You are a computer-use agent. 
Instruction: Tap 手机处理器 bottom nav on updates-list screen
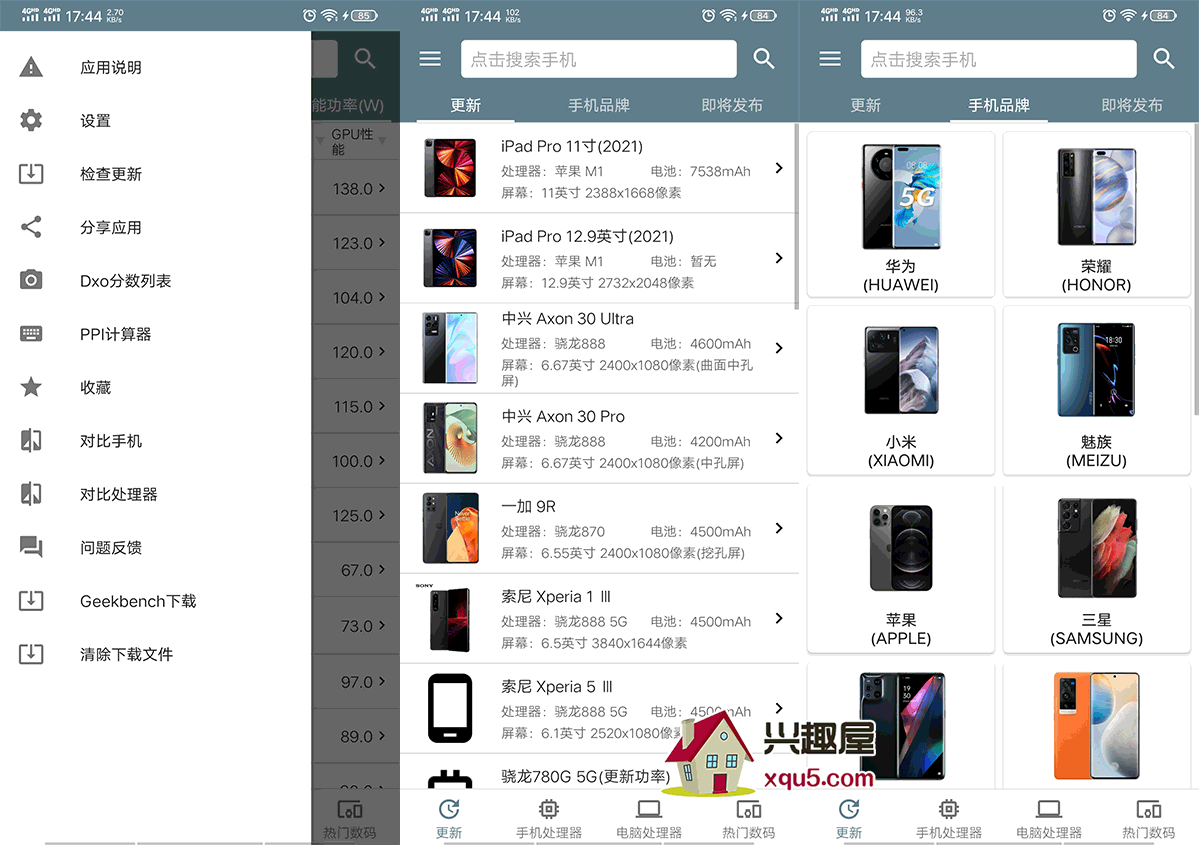click(x=549, y=818)
